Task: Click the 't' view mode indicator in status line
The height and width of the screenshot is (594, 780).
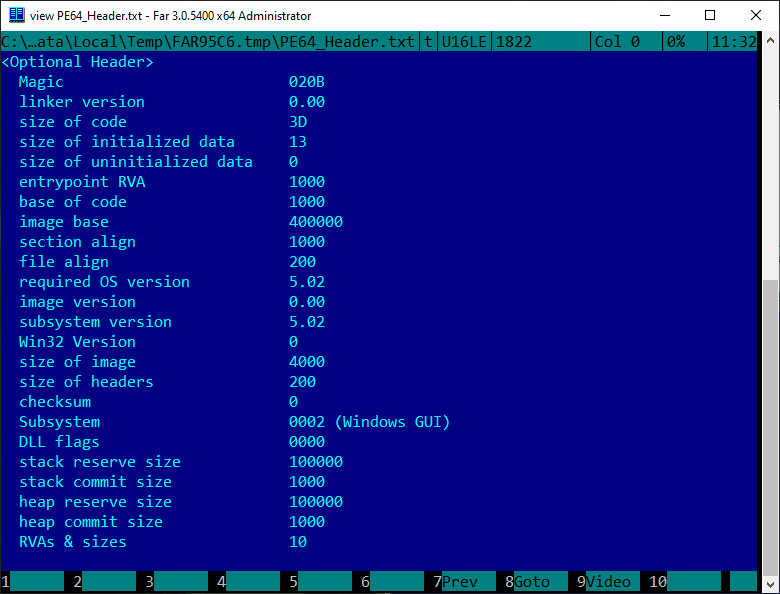Action: point(428,42)
